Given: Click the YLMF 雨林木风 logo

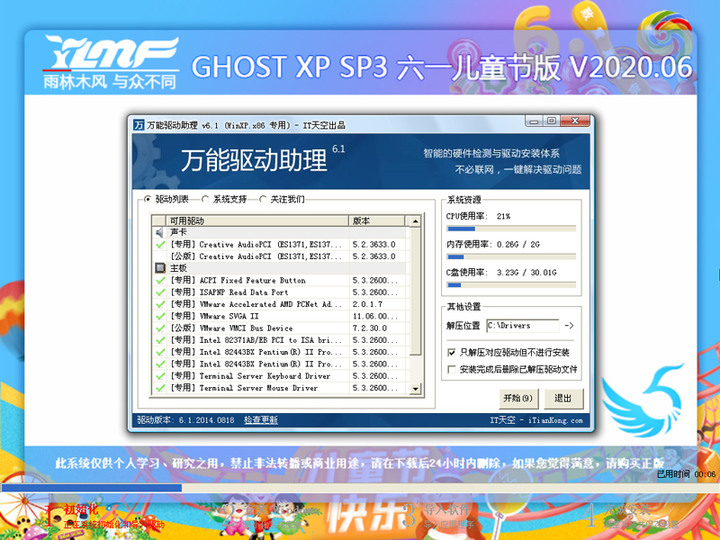Looking at the screenshot, I should [111, 62].
